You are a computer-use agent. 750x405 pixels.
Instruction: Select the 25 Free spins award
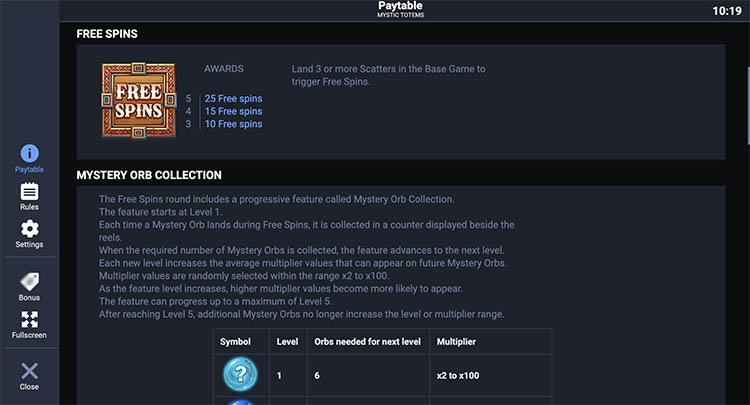point(233,99)
